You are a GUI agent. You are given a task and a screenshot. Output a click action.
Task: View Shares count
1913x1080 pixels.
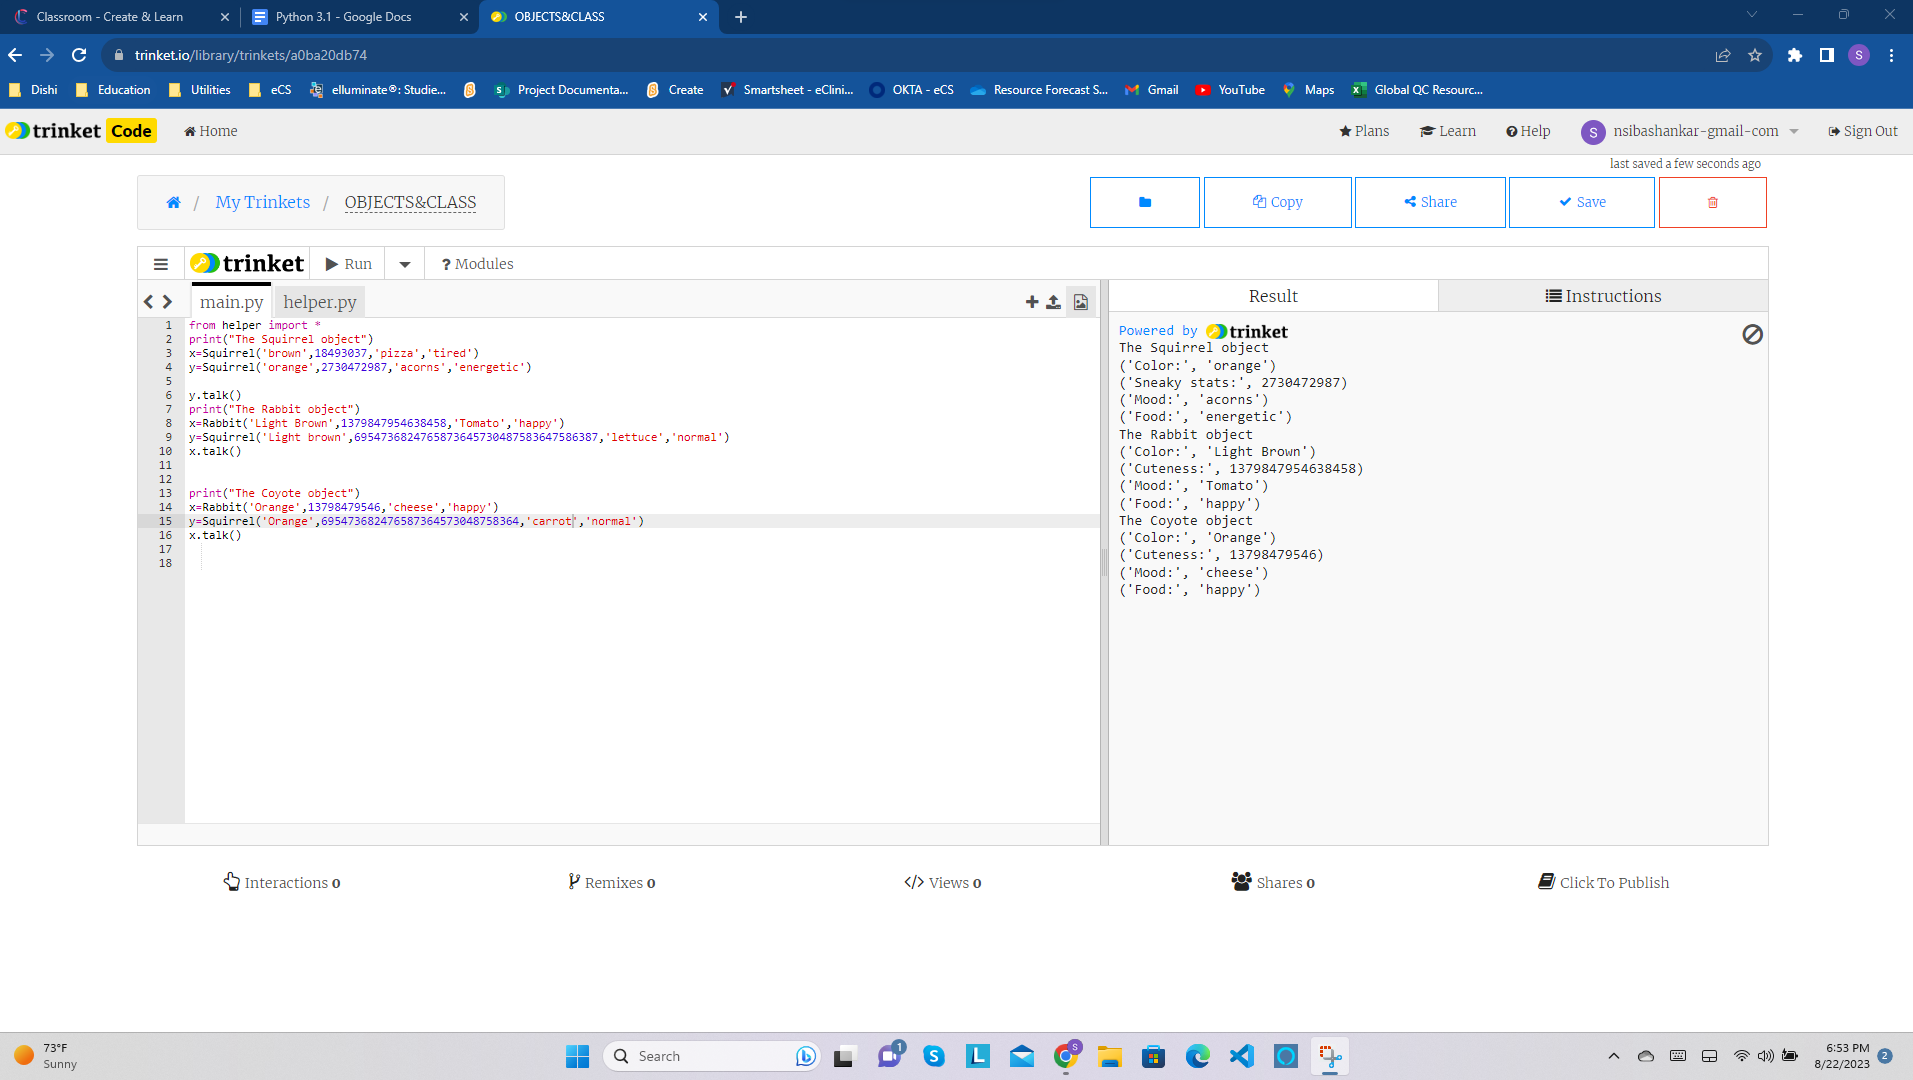coord(1273,882)
